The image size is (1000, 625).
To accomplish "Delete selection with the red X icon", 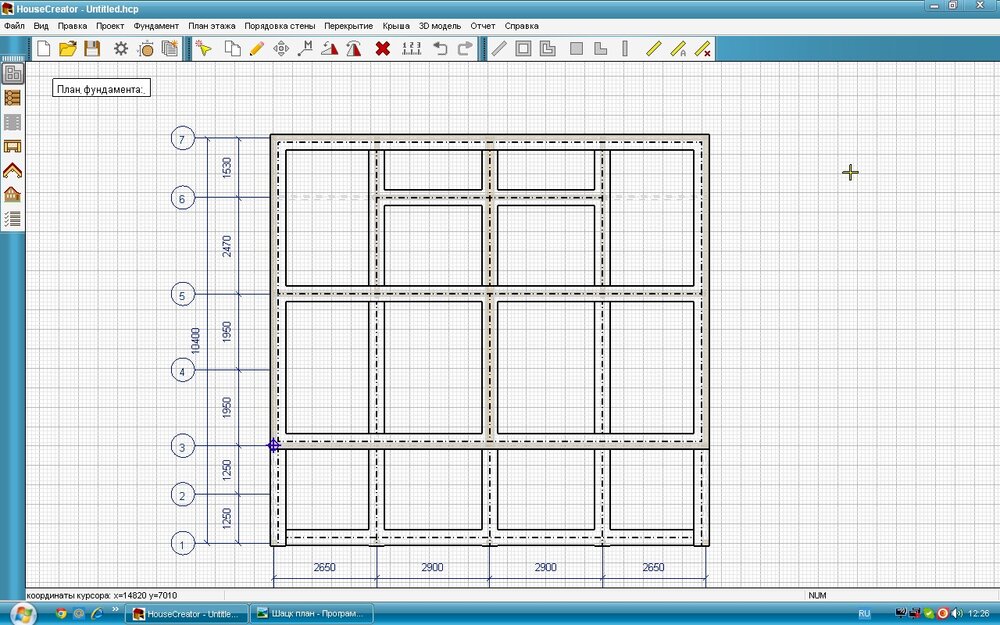I will 383,48.
